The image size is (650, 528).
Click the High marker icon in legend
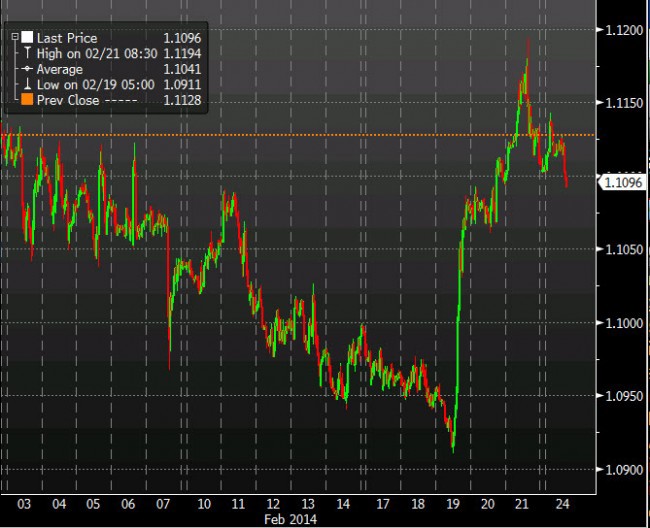point(27,53)
